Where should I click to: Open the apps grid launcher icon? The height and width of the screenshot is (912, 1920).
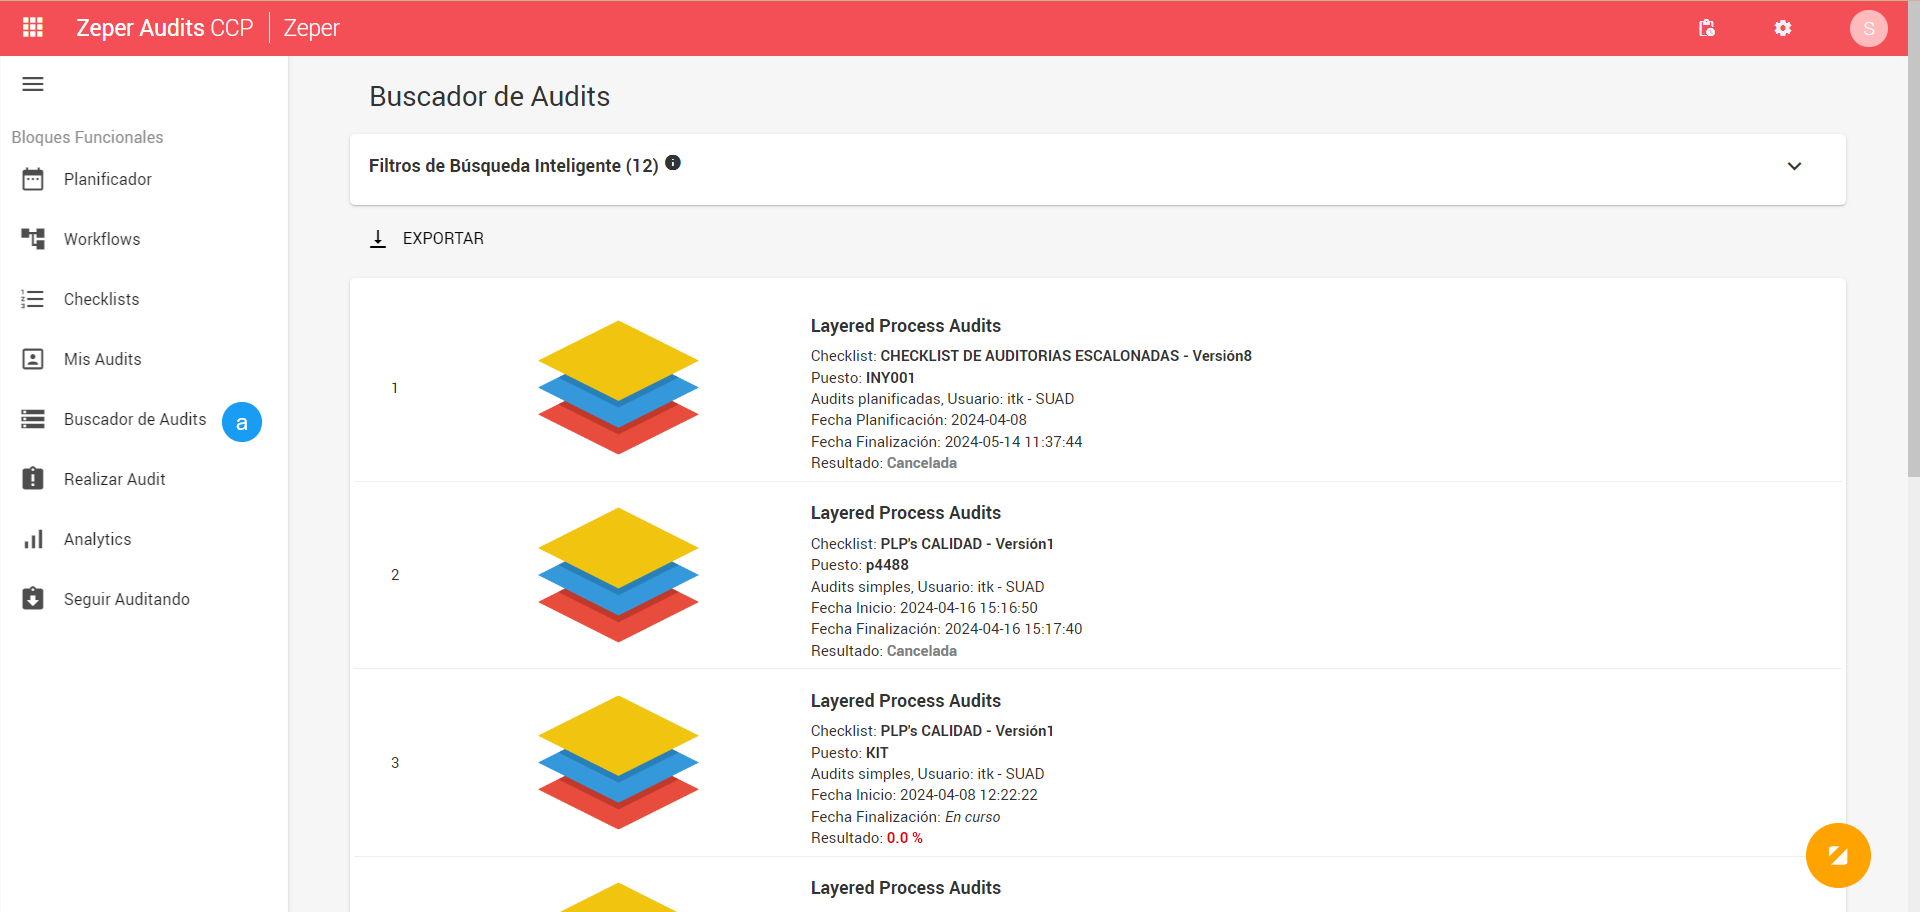[33, 27]
